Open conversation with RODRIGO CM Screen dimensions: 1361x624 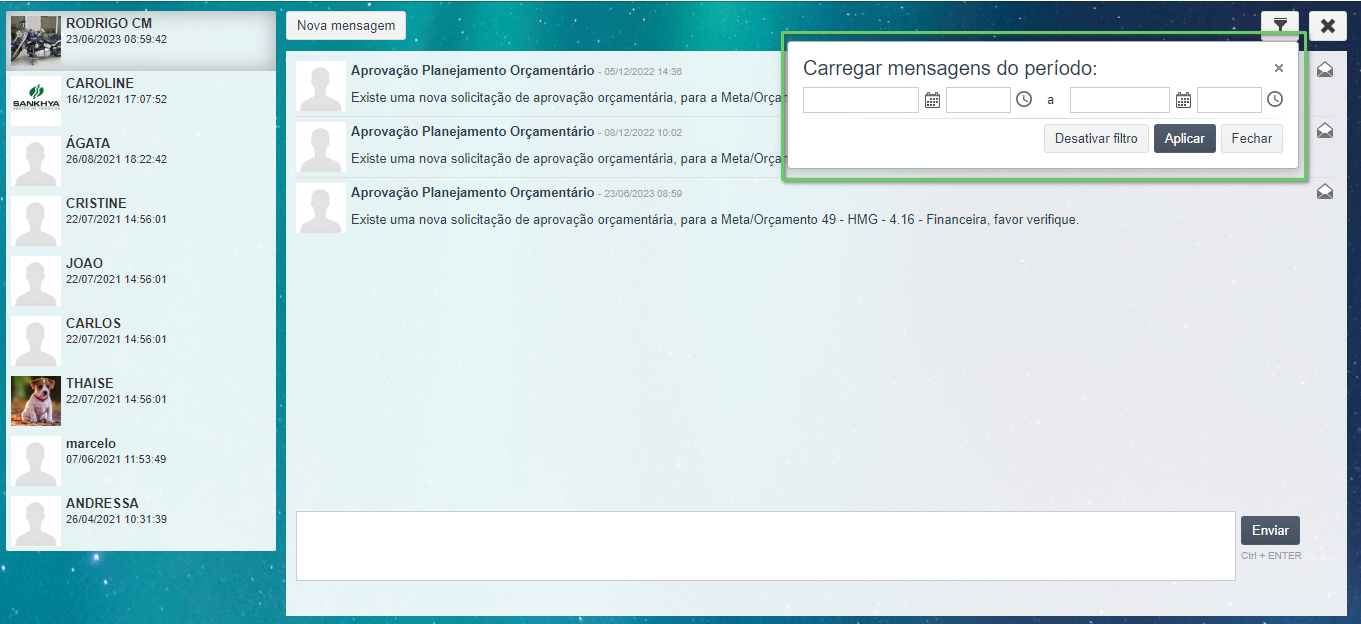click(141, 41)
